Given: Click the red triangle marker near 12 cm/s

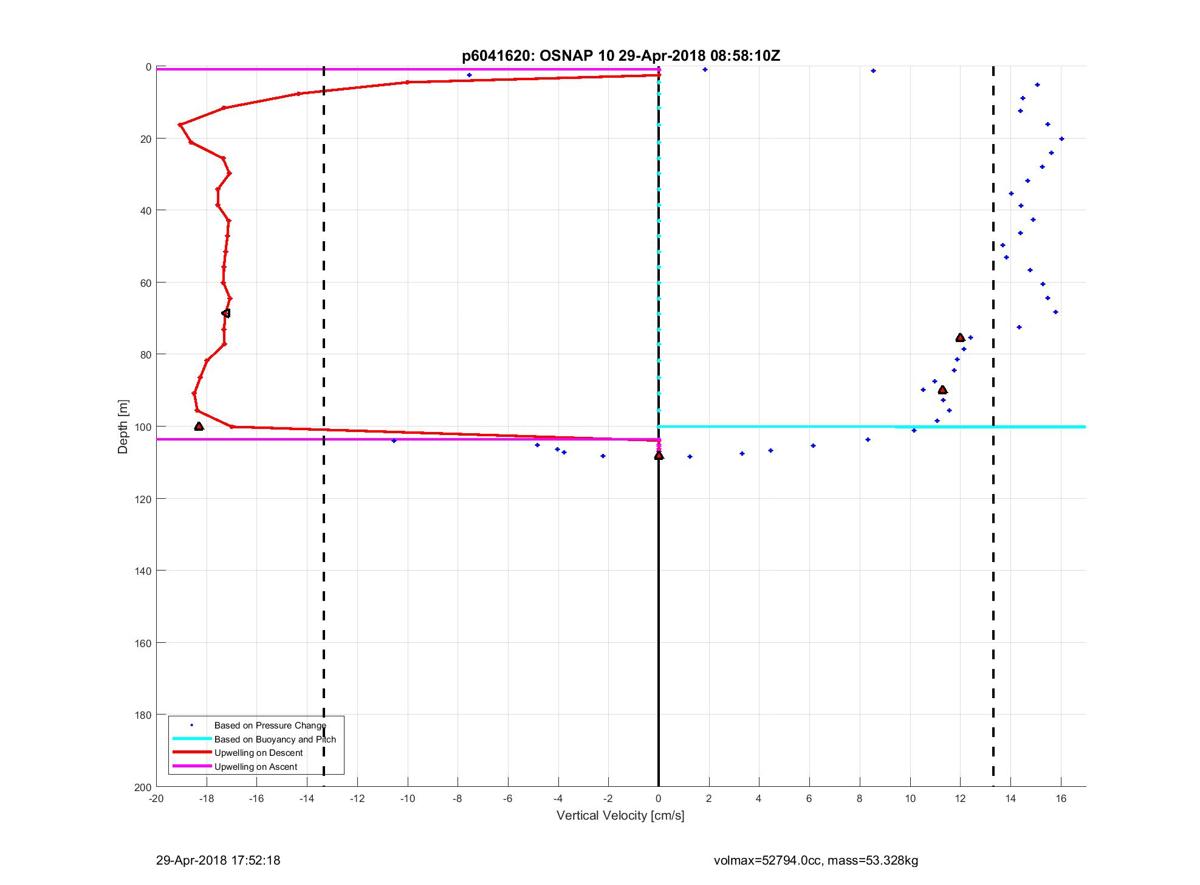Looking at the screenshot, I should pos(960,338).
